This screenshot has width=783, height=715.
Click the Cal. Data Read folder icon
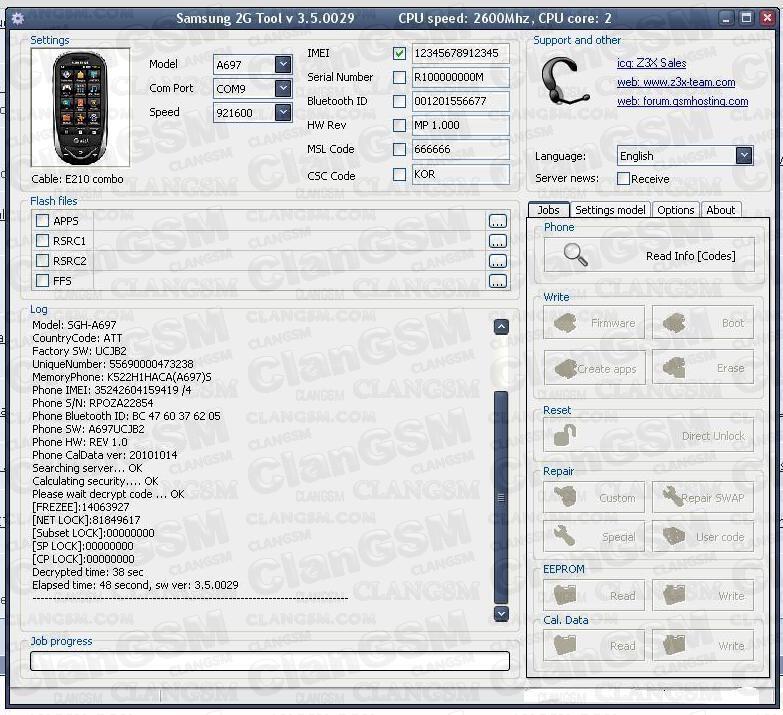(565, 645)
